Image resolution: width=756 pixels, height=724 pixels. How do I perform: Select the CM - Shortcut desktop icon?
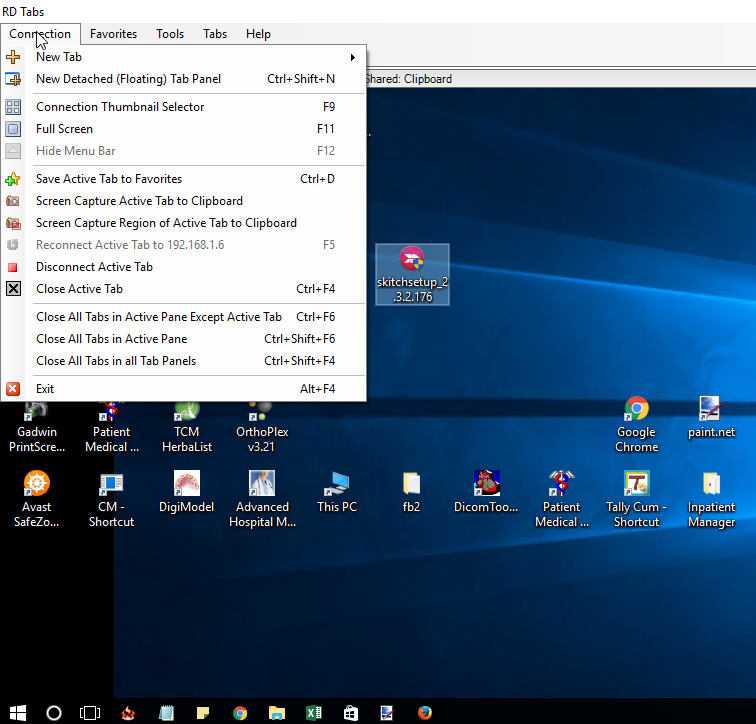(x=111, y=499)
